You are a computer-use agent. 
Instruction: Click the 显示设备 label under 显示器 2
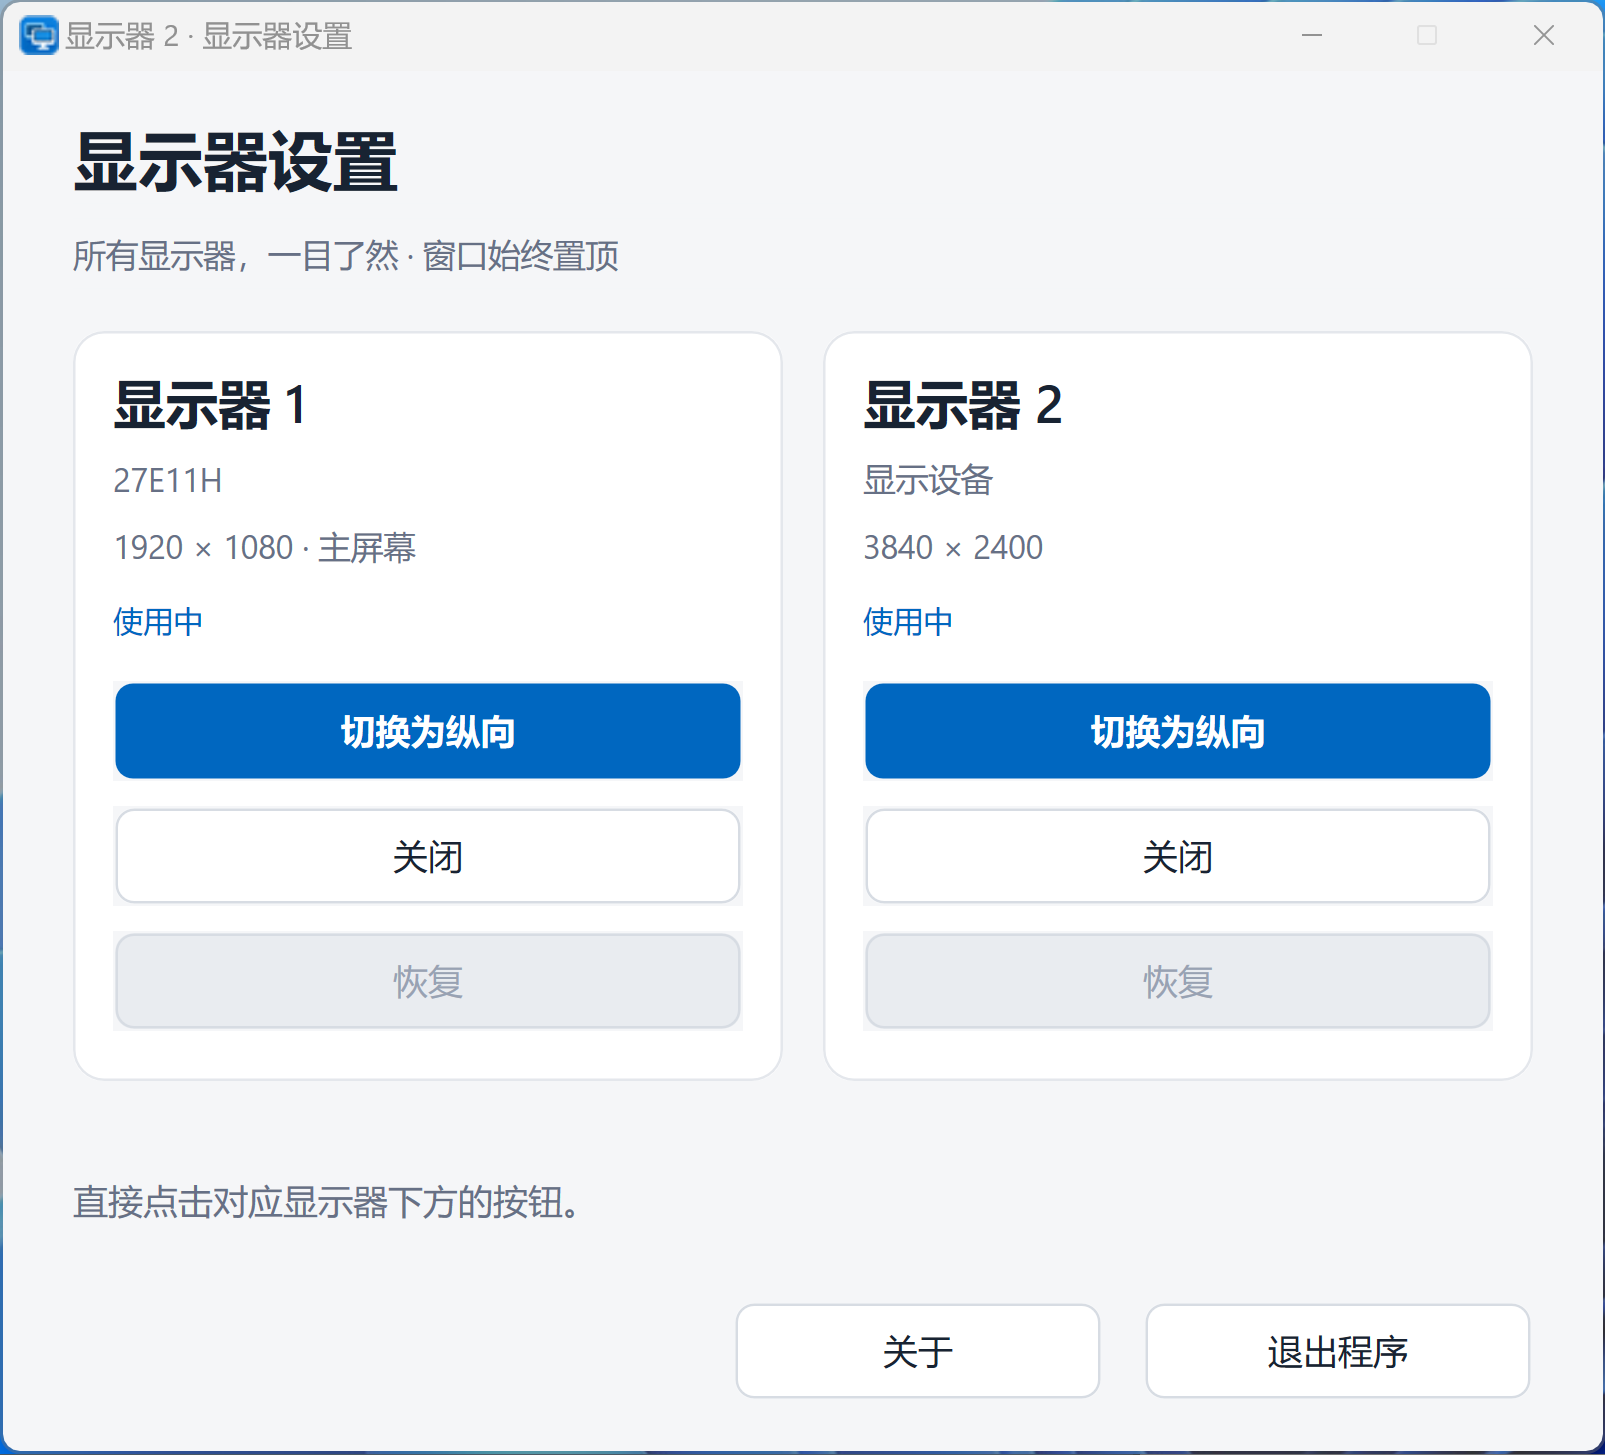(x=928, y=481)
